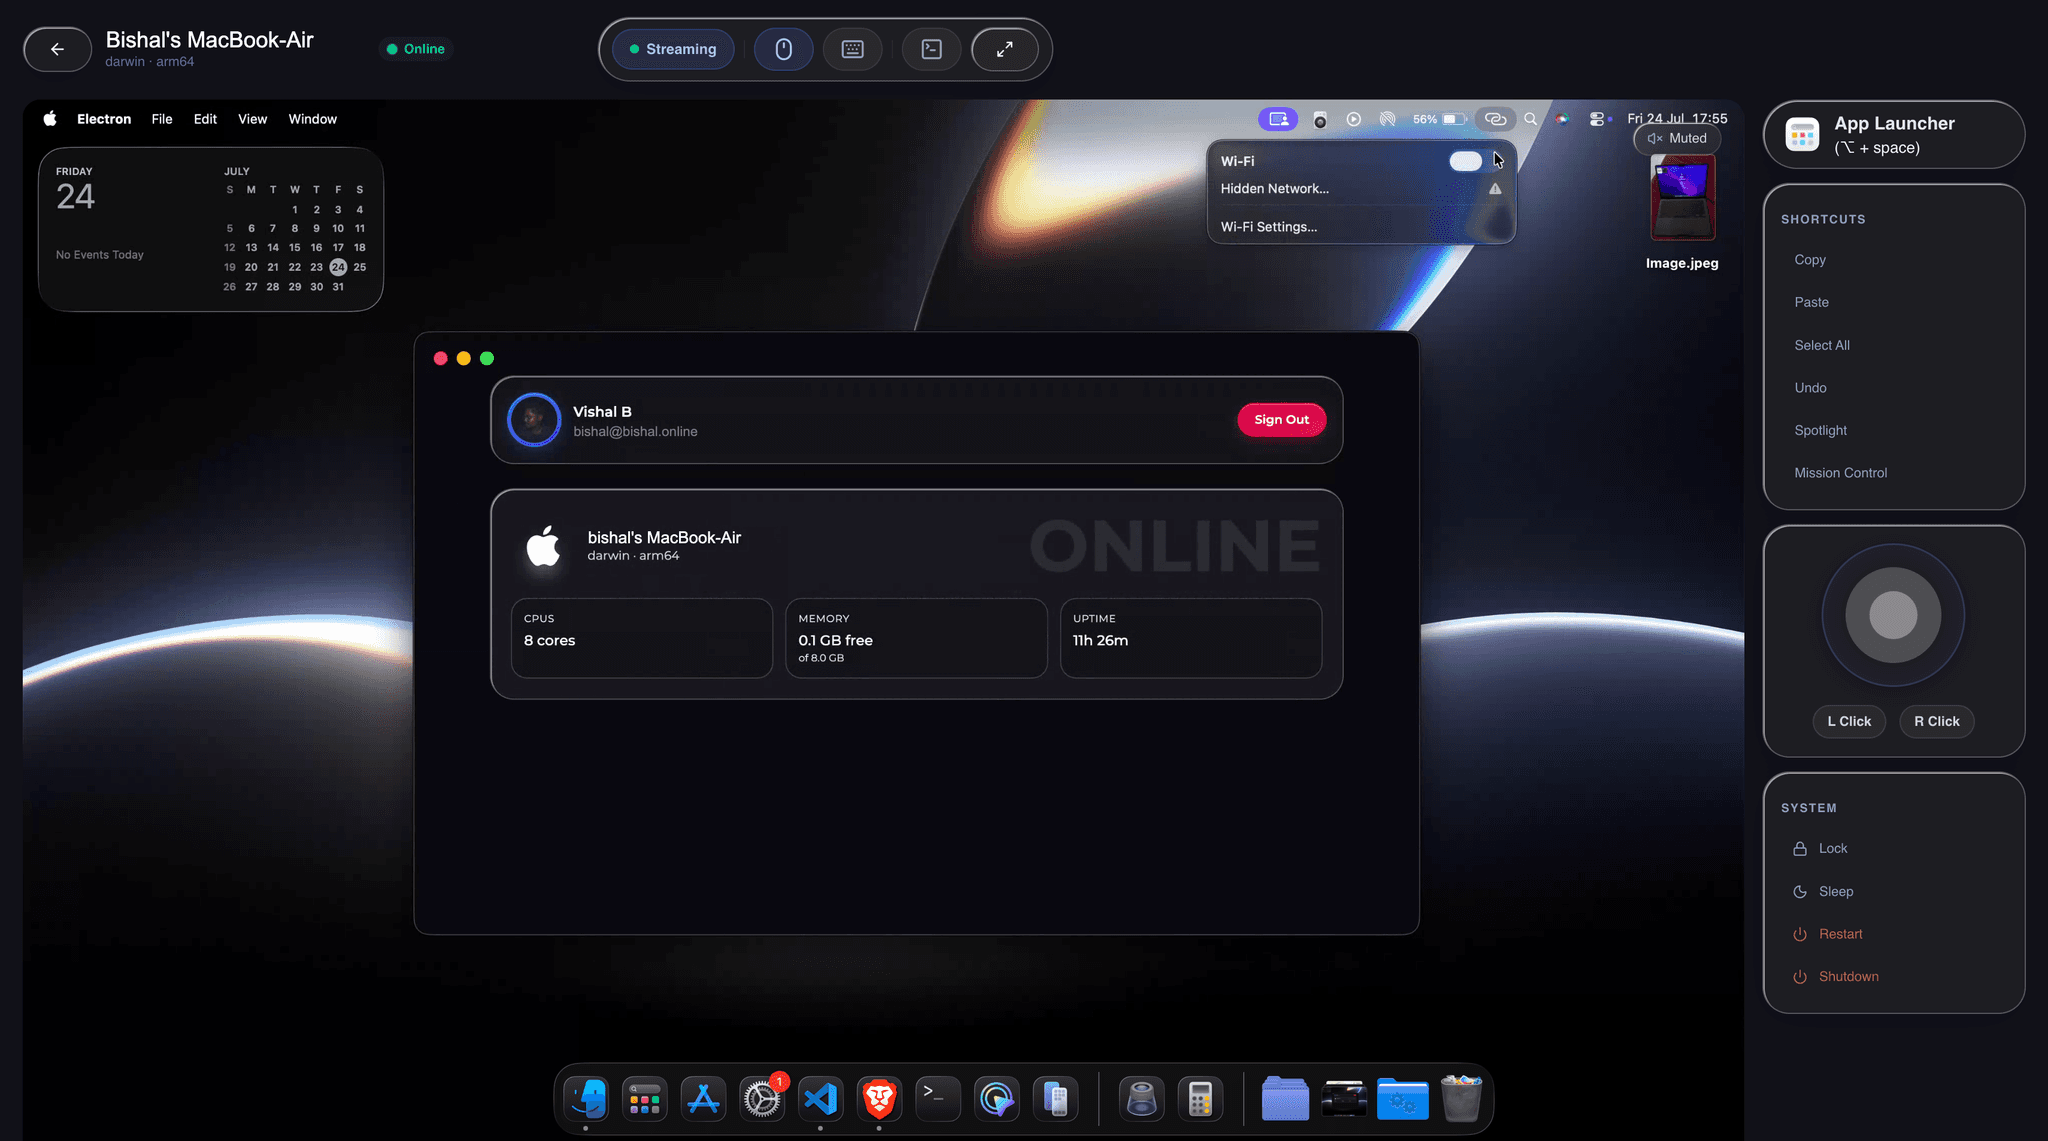Open Calculator from the dock
Image resolution: width=2048 pixels, height=1141 pixels.
point(1200,1099)
